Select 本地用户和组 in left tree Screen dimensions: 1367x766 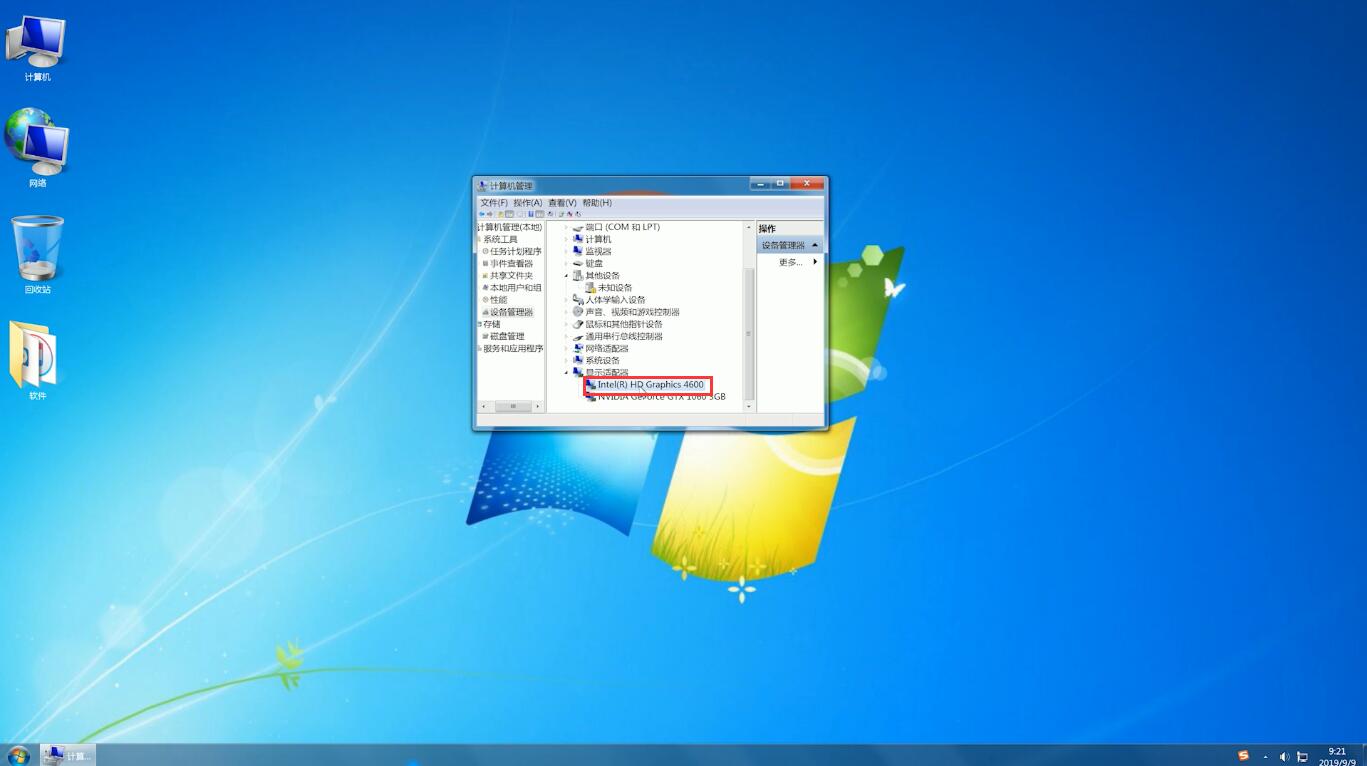point(515,287)
